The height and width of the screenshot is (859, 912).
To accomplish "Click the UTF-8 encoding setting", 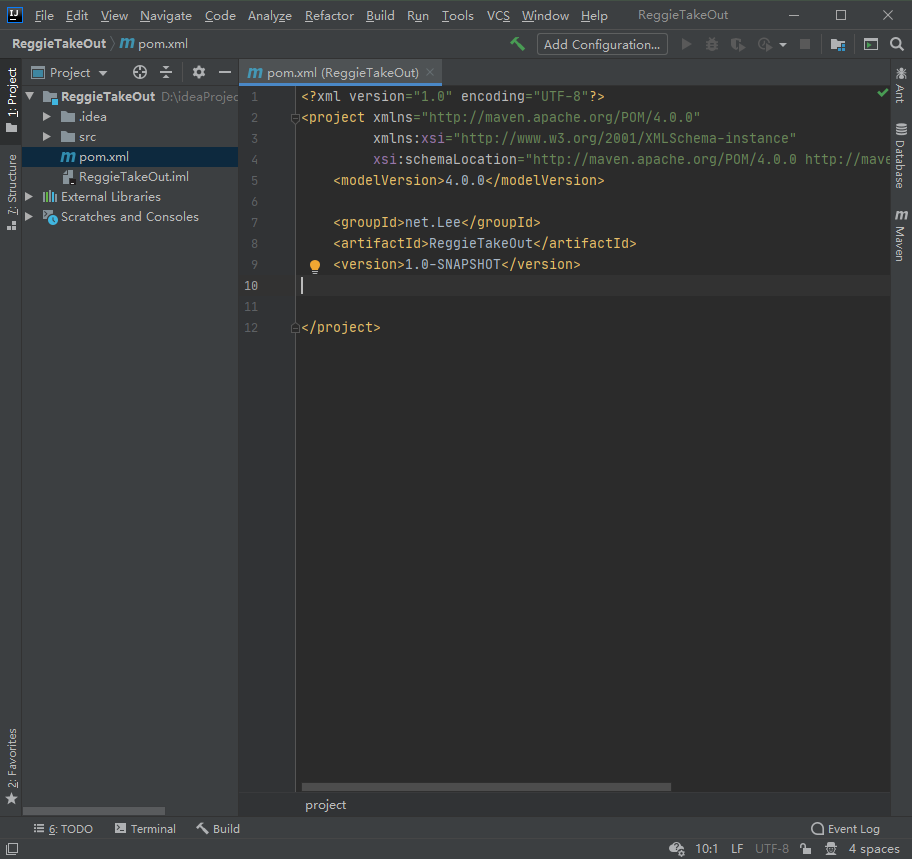I will point(772,849).
